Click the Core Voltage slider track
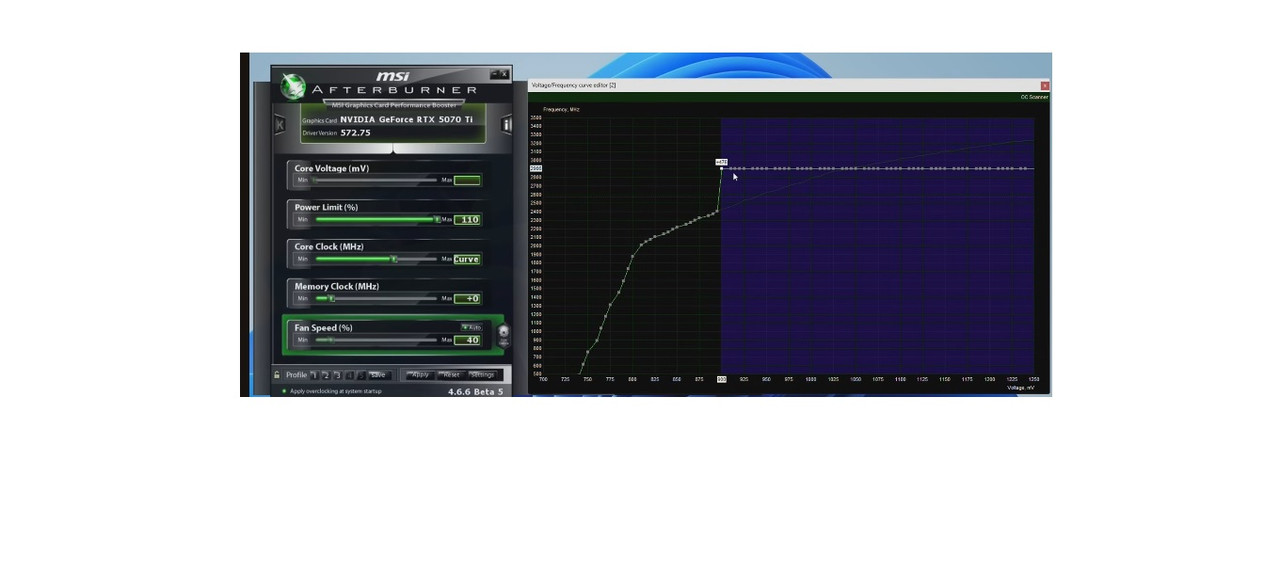The width and height of the screenshot is (1280, 586). [376, 180]
